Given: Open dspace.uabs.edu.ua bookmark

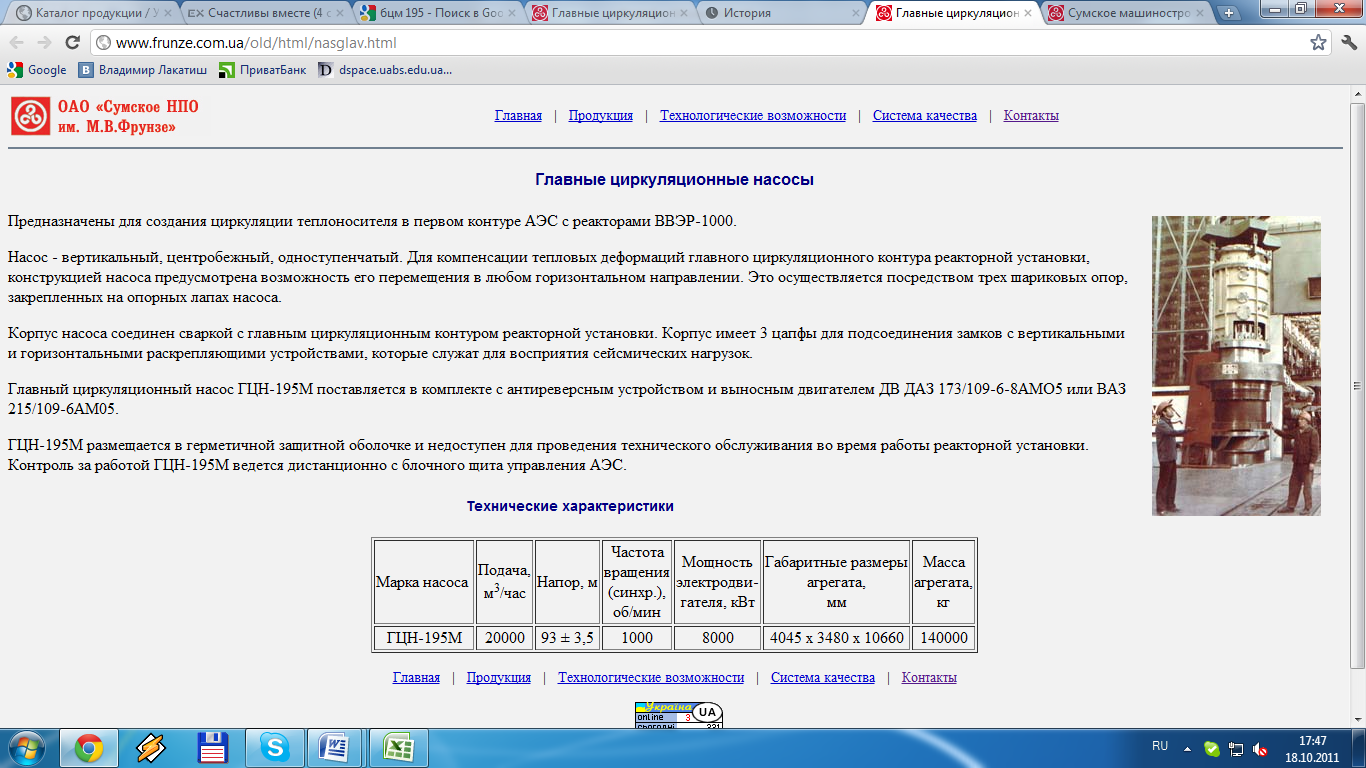Looking at the screenshot, I should 385,70.
